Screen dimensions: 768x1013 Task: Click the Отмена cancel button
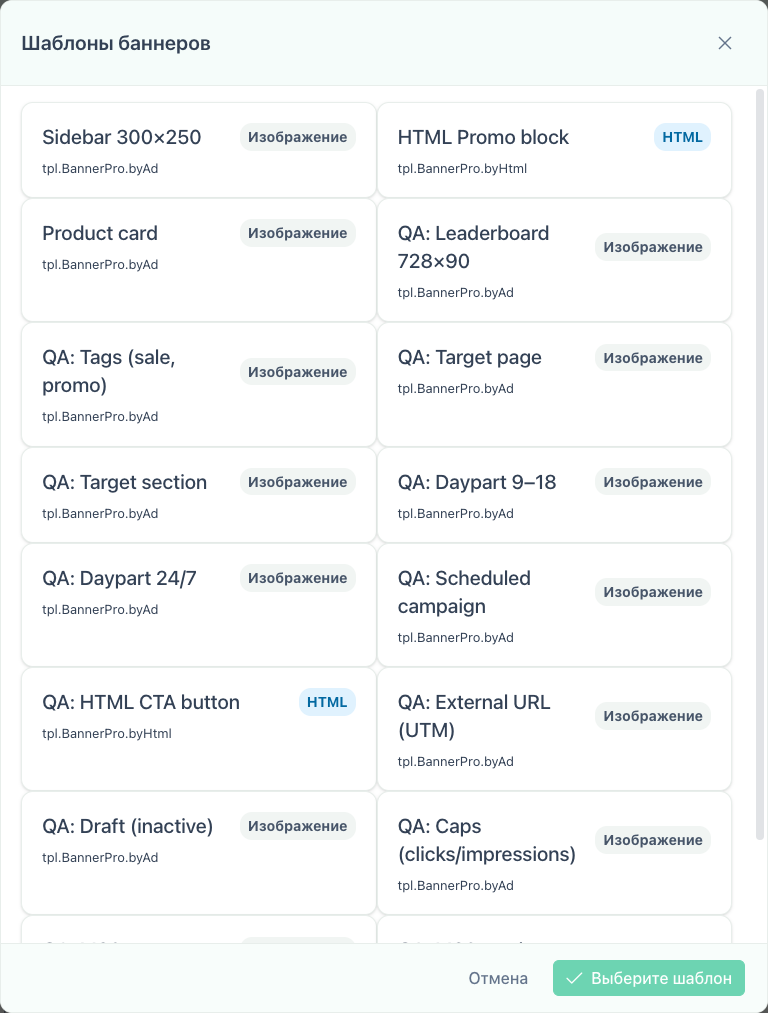point(498,978)
